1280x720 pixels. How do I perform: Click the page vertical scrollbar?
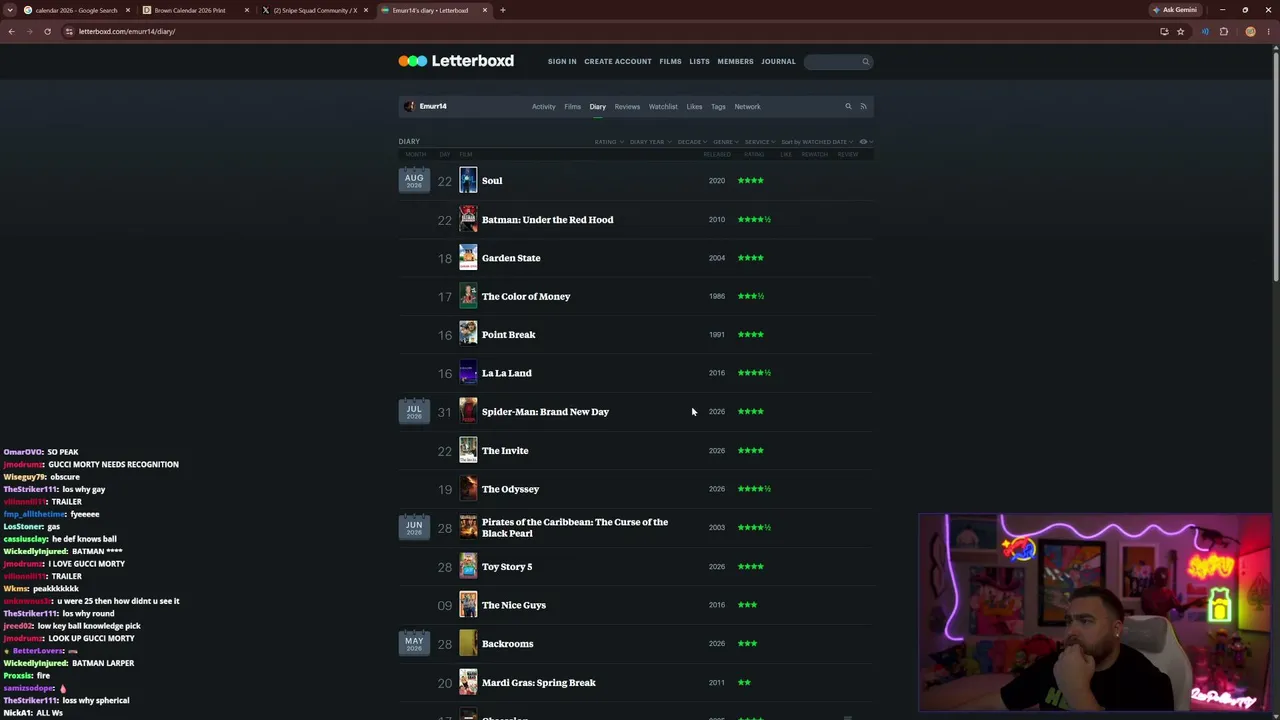pos(1276,165)
